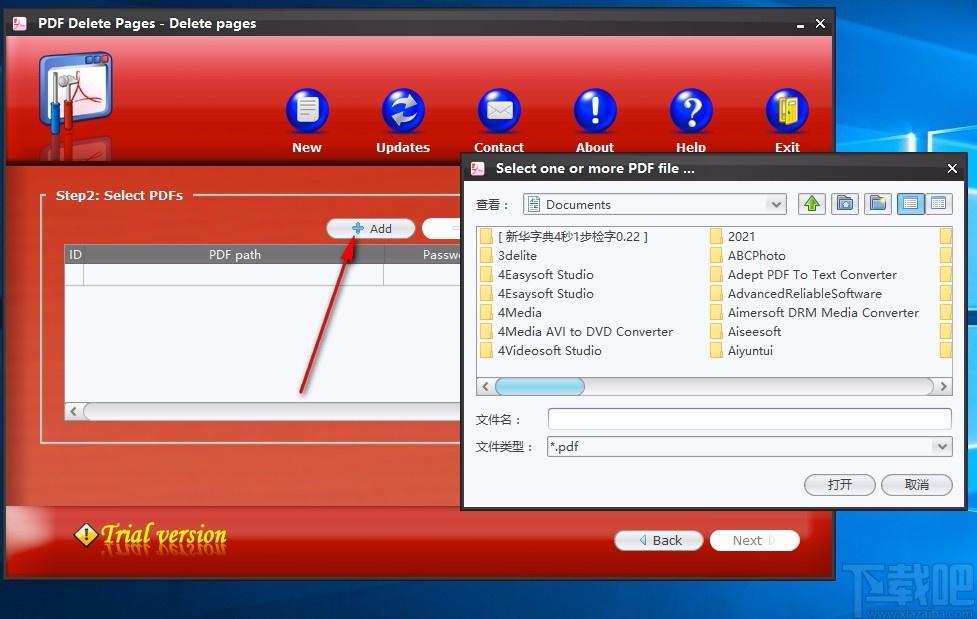Go Back to previous step
The height and width of the screenshot is (619, 977).
659,540
